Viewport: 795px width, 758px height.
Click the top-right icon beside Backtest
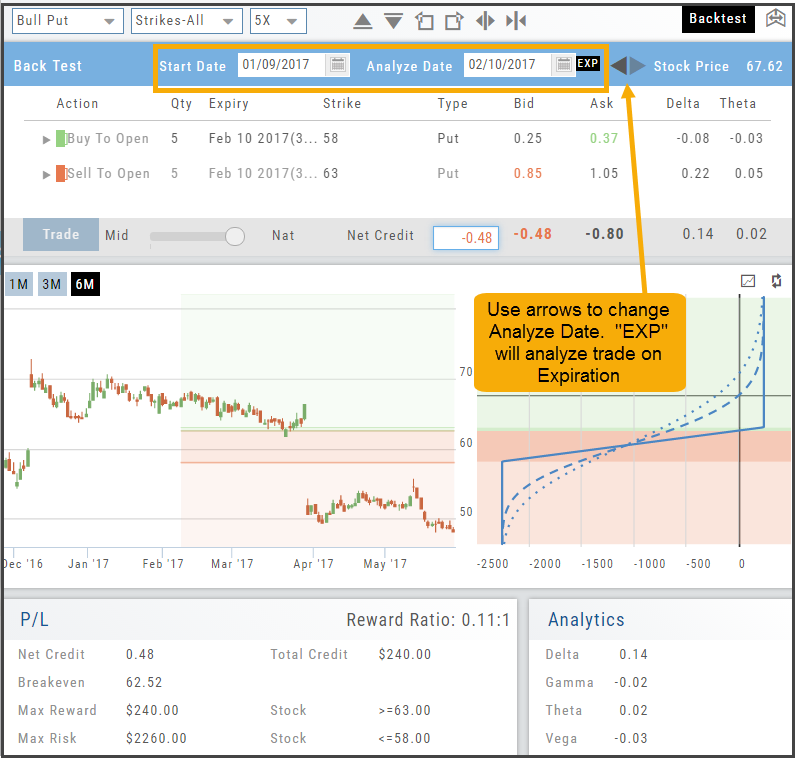(776, 19)
